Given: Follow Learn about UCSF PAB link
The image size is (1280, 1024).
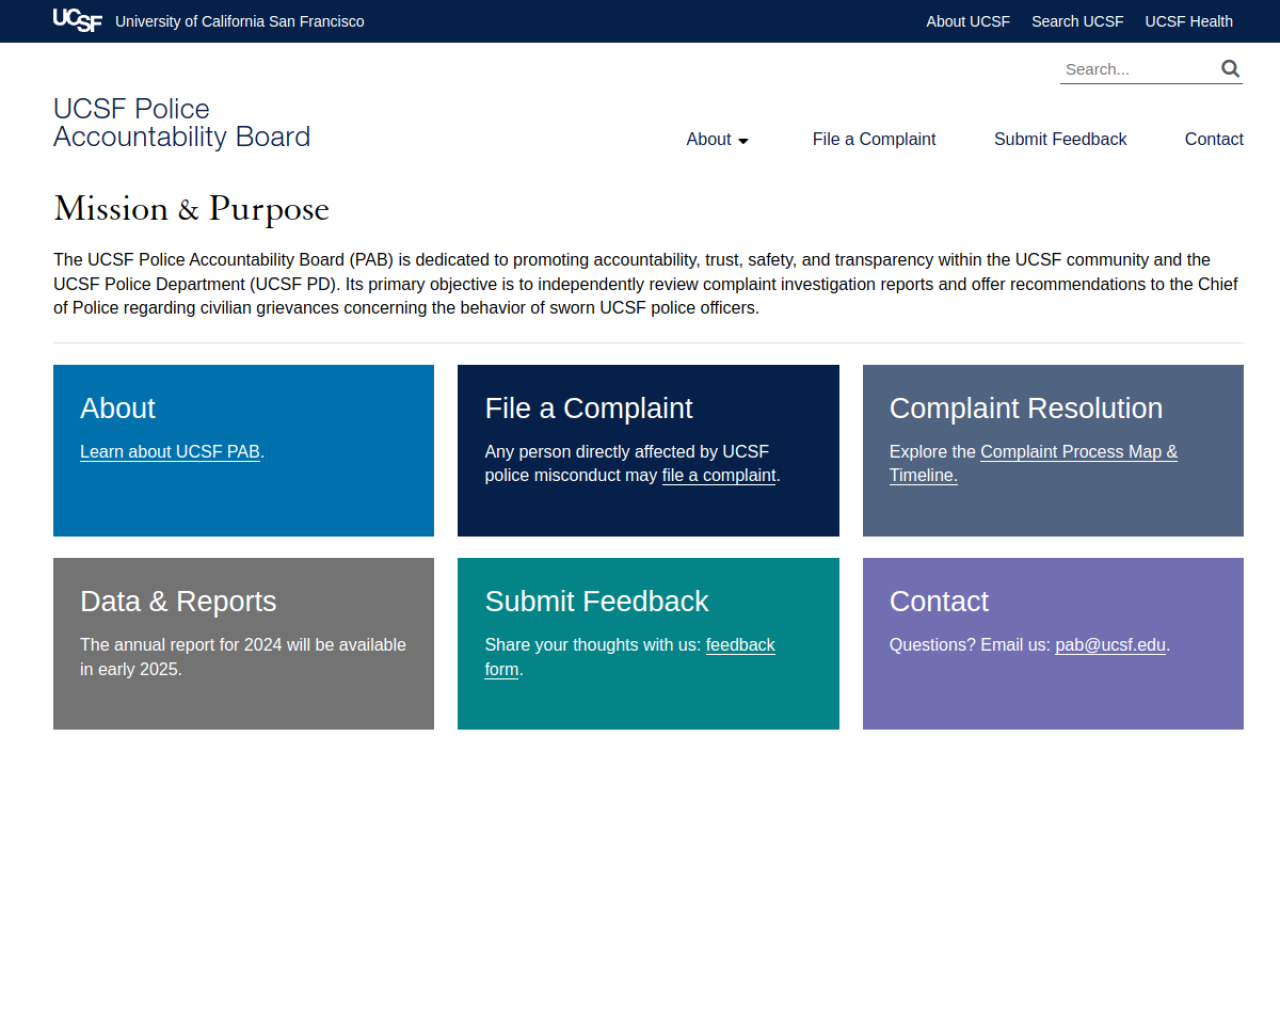Looking at the screenshot, I should [170, 452].
